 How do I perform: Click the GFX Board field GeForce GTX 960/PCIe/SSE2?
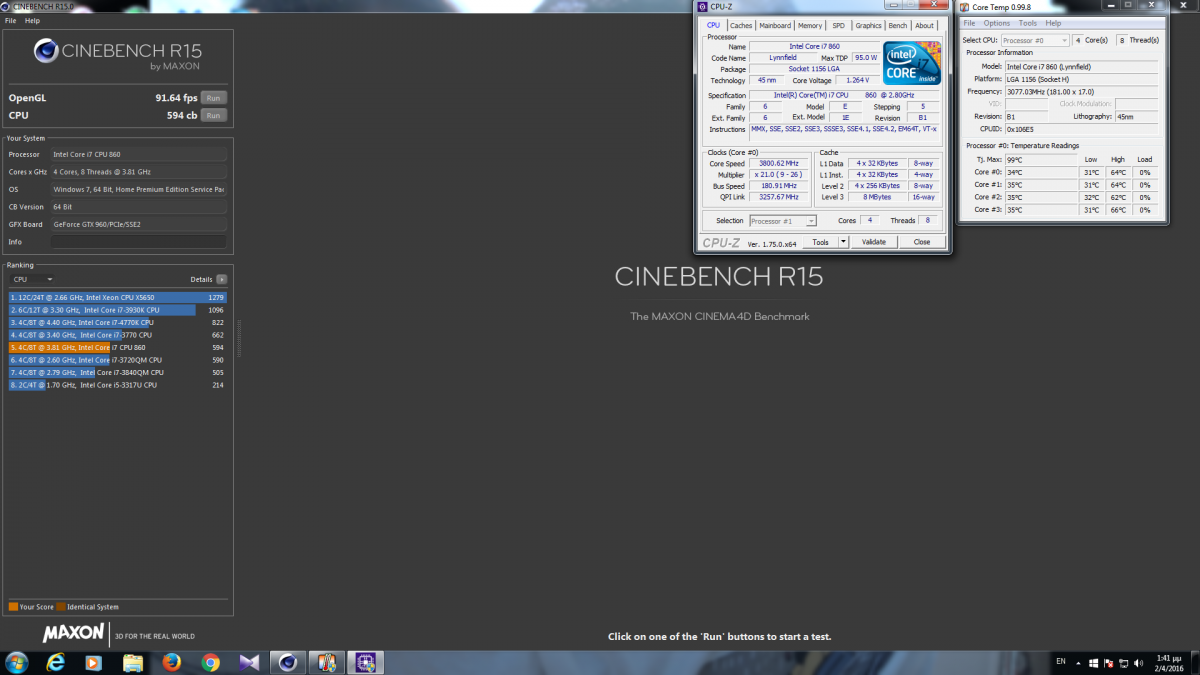click(x=138, y=224)
